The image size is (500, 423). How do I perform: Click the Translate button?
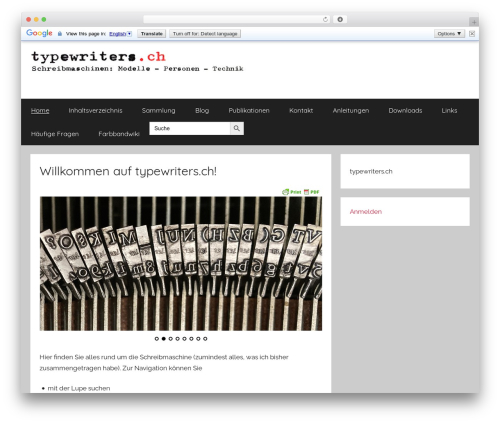152,34
